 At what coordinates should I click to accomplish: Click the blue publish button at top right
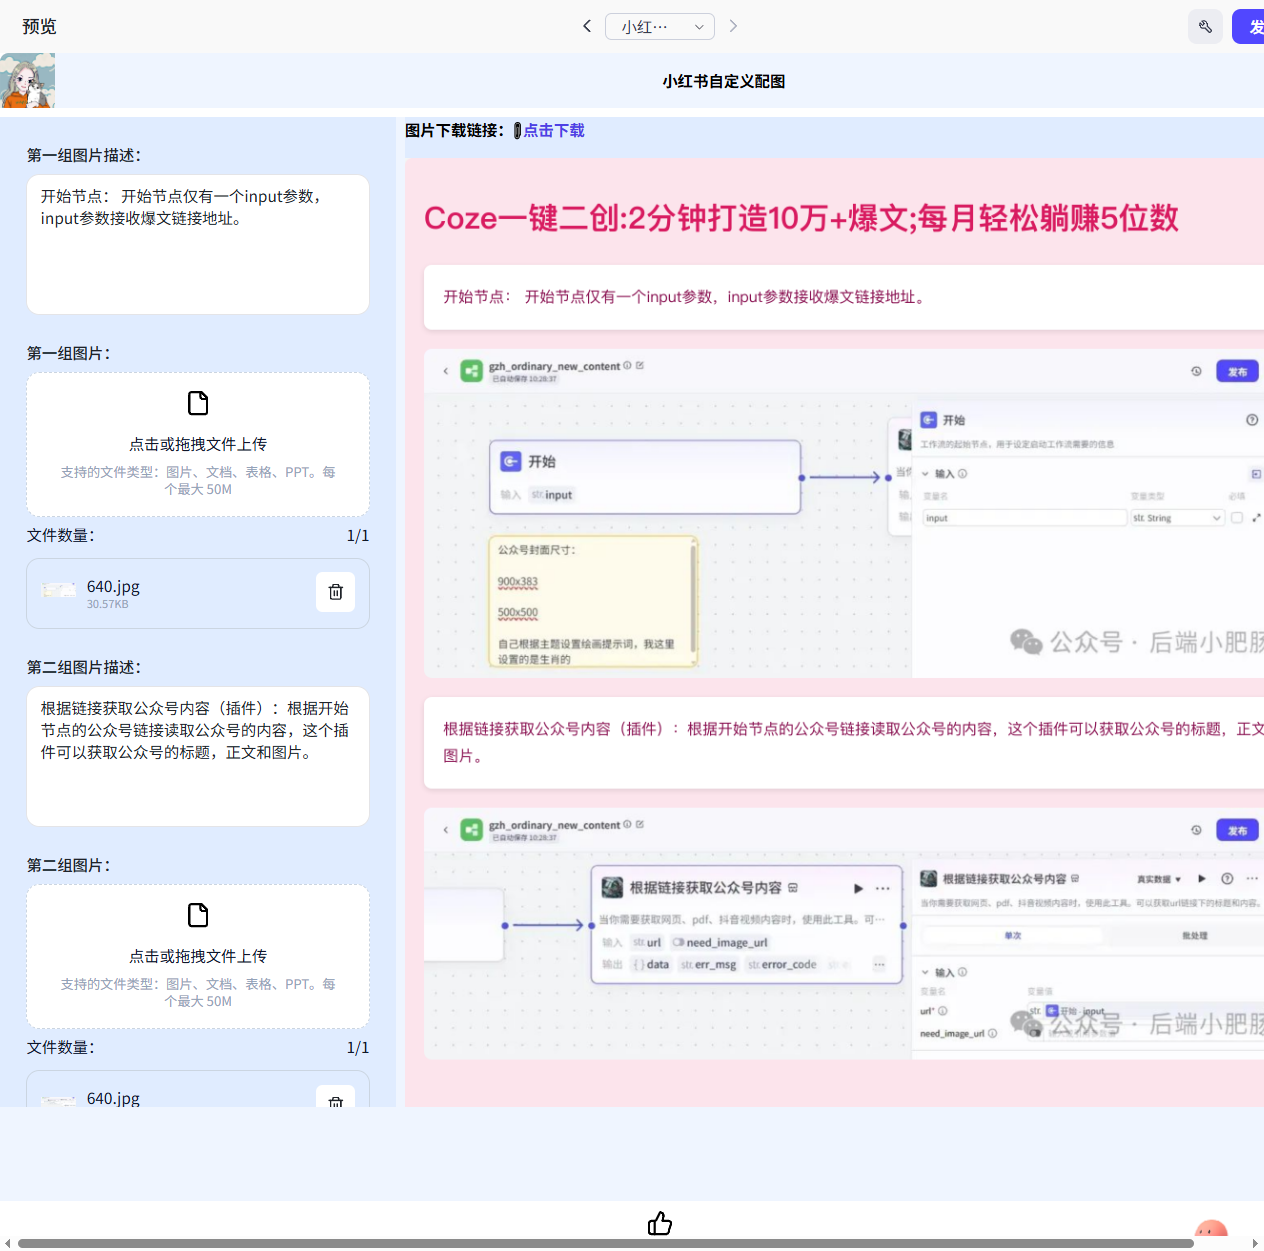(x=1249, y=26)
